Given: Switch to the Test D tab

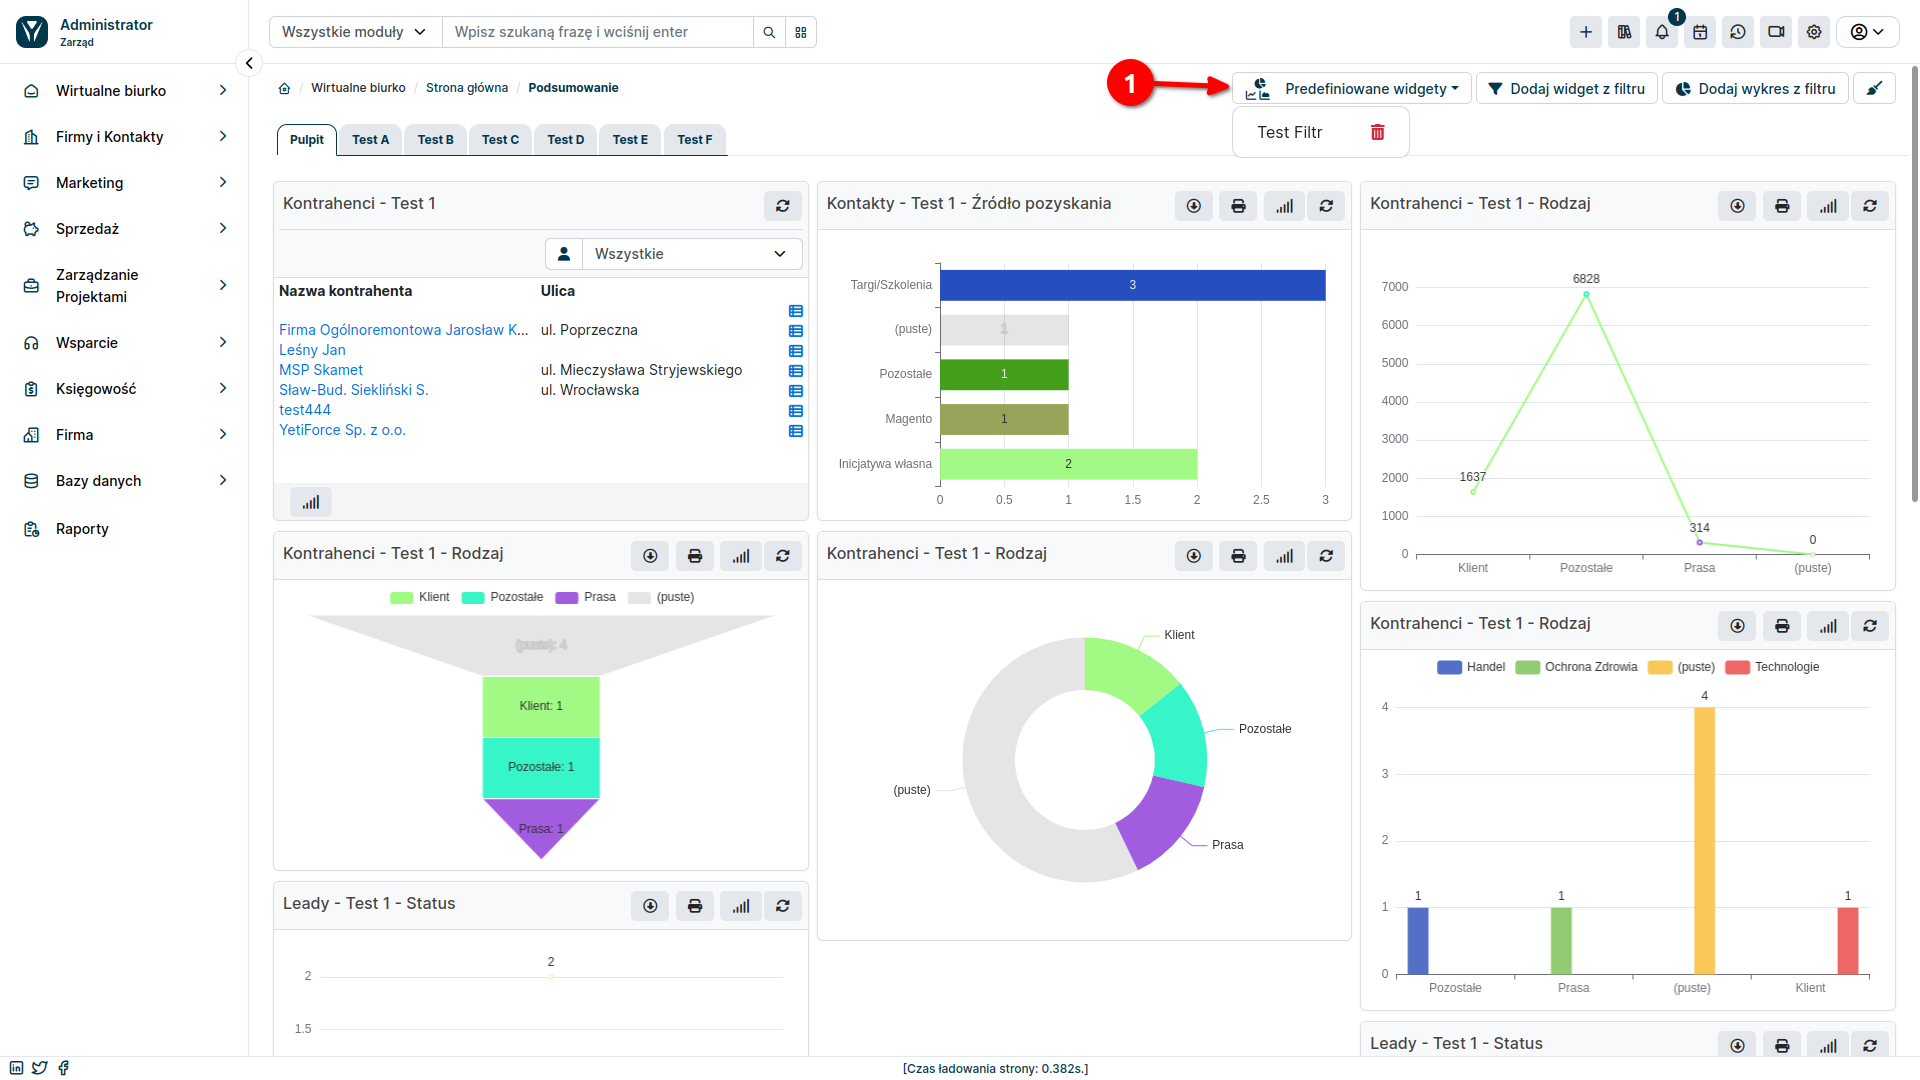Looking at the screenshot, I should tap(566, 140).
